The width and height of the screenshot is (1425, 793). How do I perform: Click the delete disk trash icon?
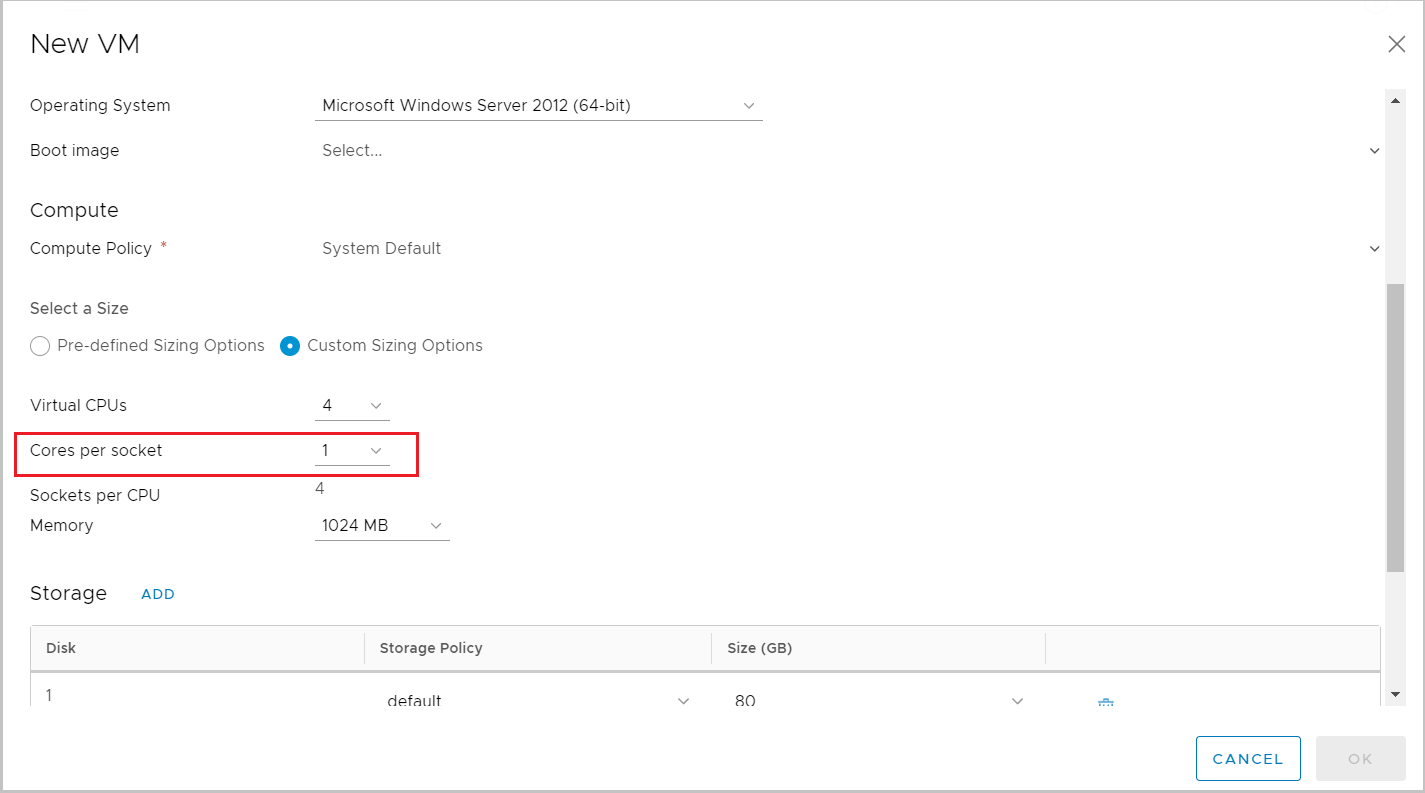[x=1105, y=702]
